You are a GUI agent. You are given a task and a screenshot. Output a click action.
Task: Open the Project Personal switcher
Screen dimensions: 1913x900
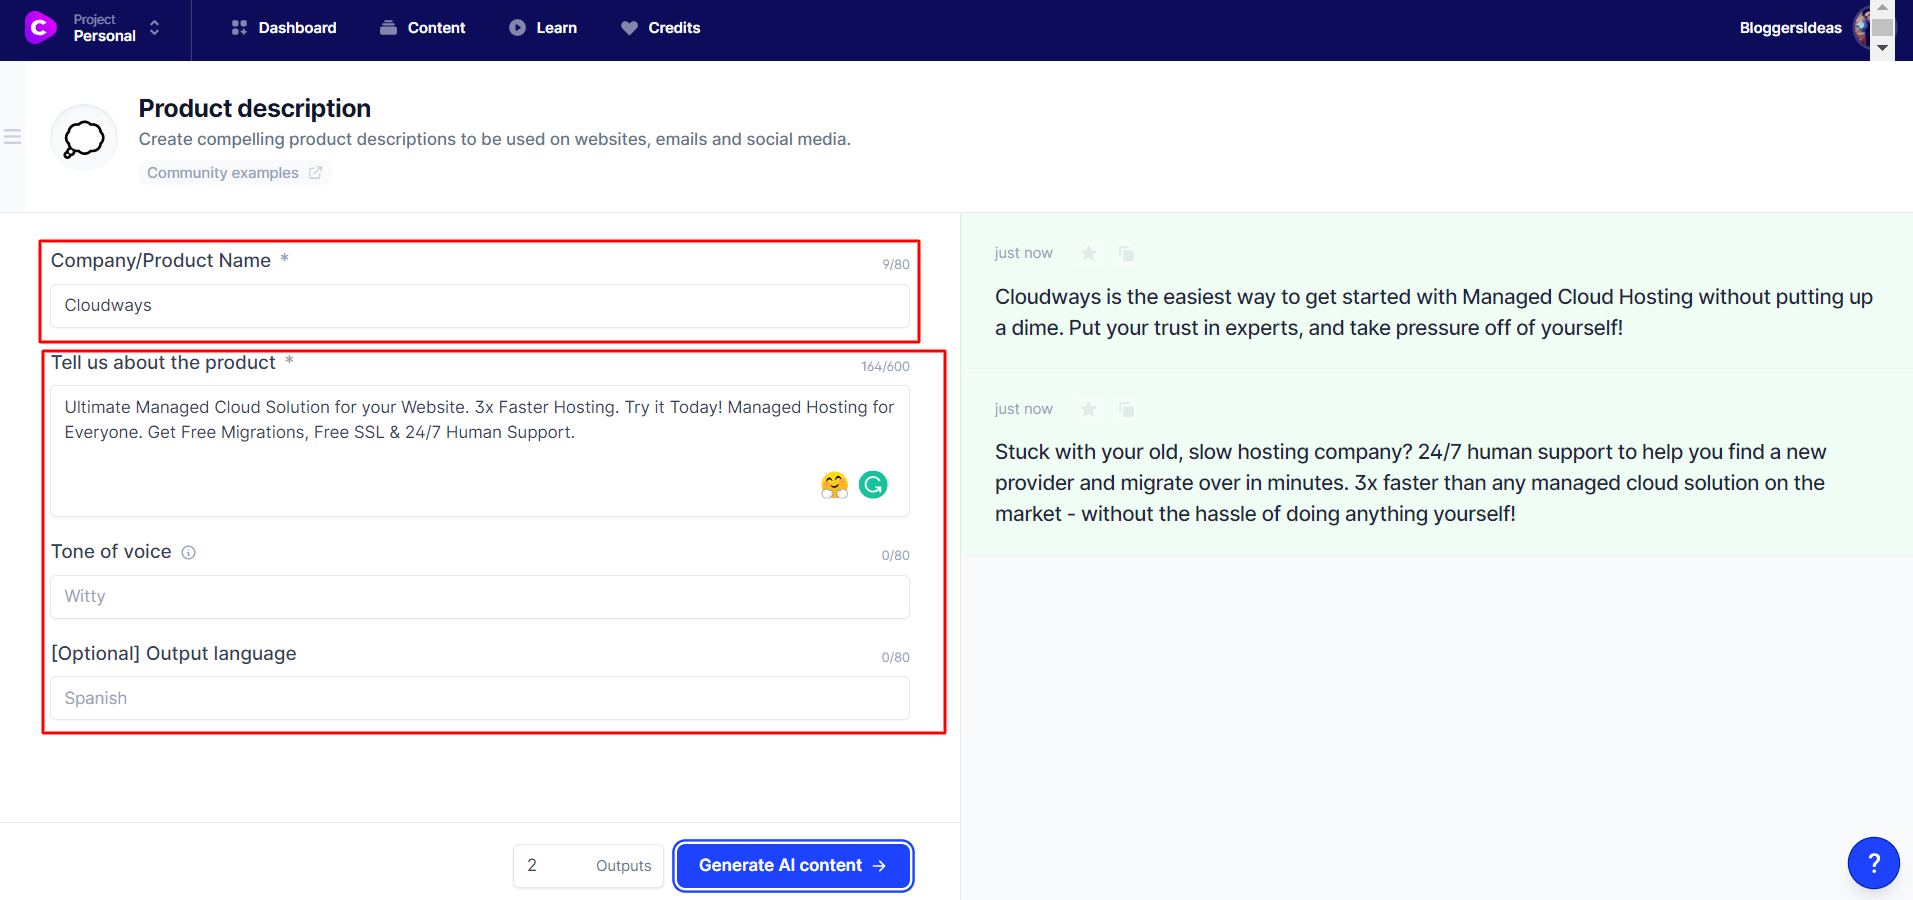click(x=116, y=28)
